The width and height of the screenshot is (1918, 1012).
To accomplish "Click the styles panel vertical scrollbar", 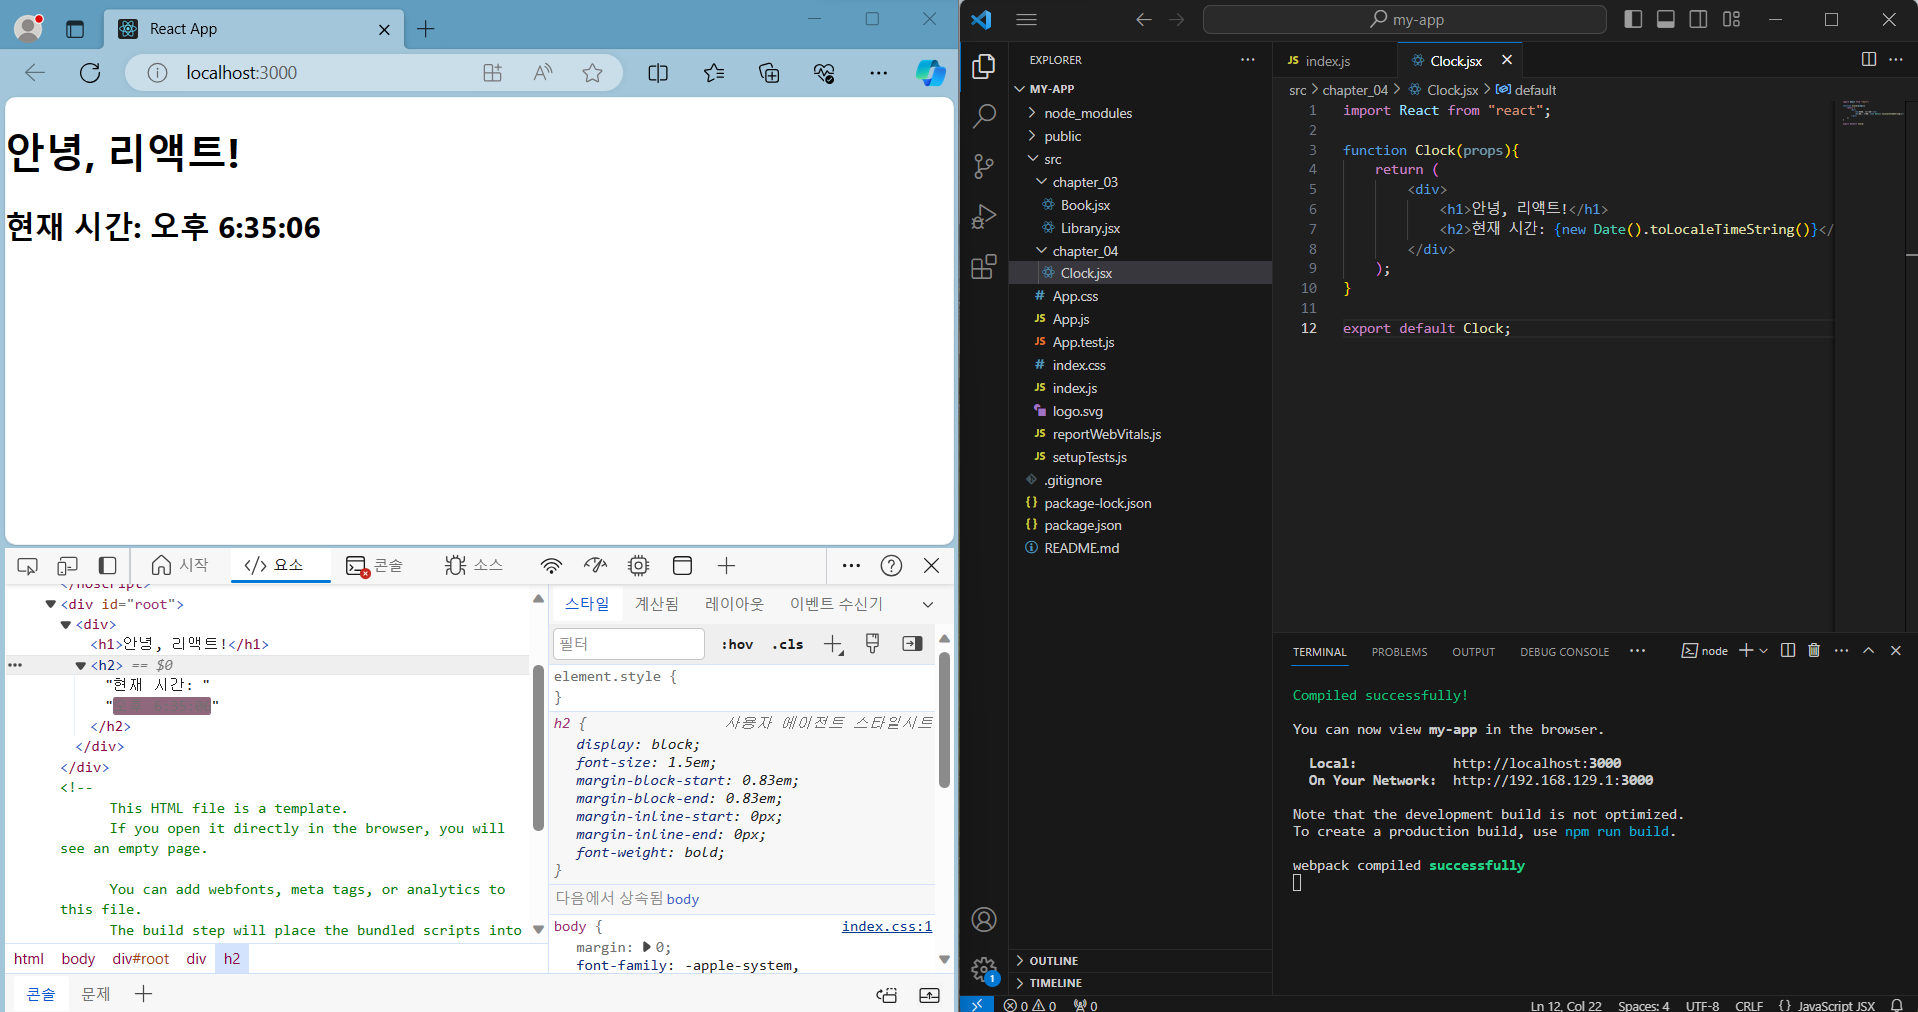I will coord(944,720).
